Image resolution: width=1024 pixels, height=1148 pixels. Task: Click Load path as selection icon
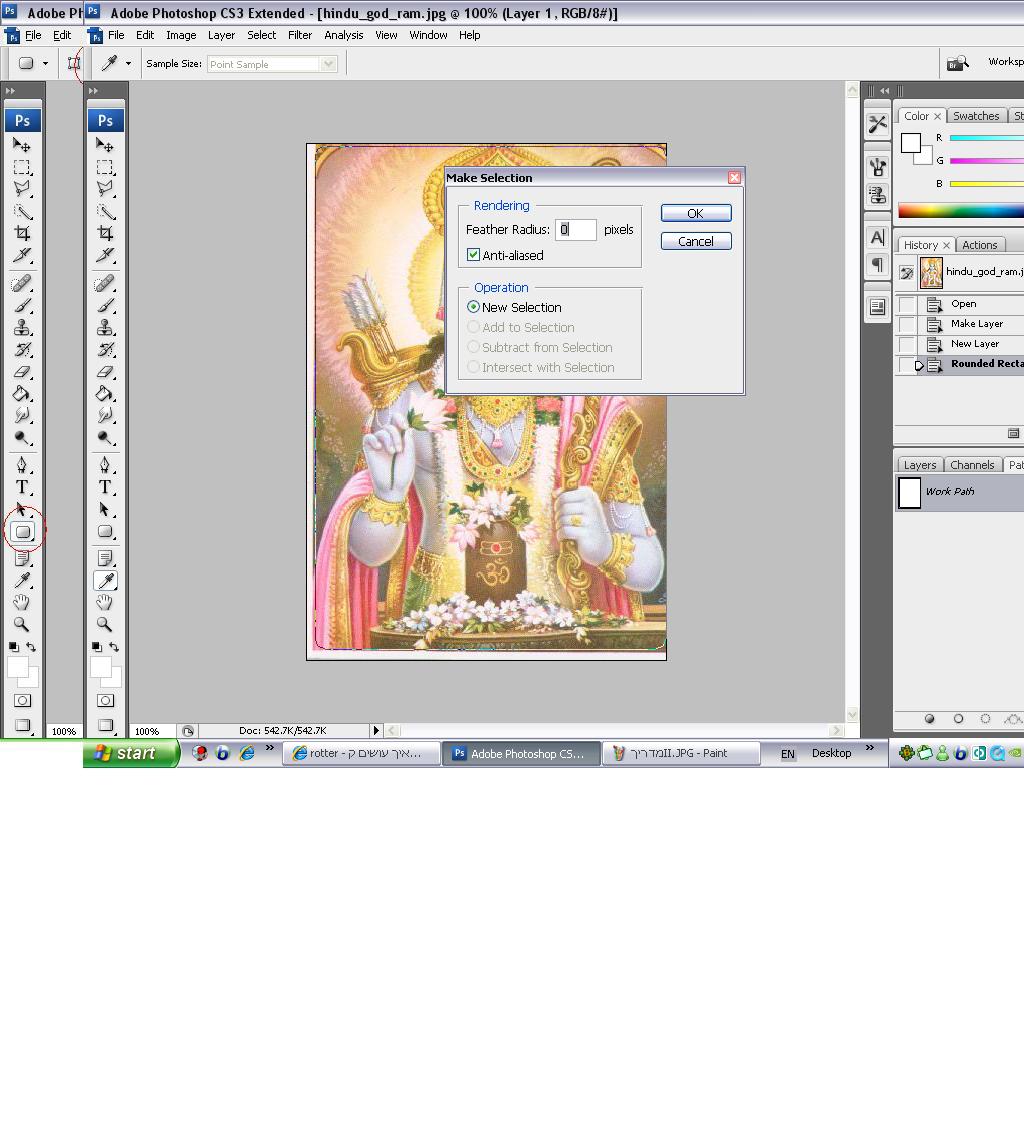click(985, 718)
